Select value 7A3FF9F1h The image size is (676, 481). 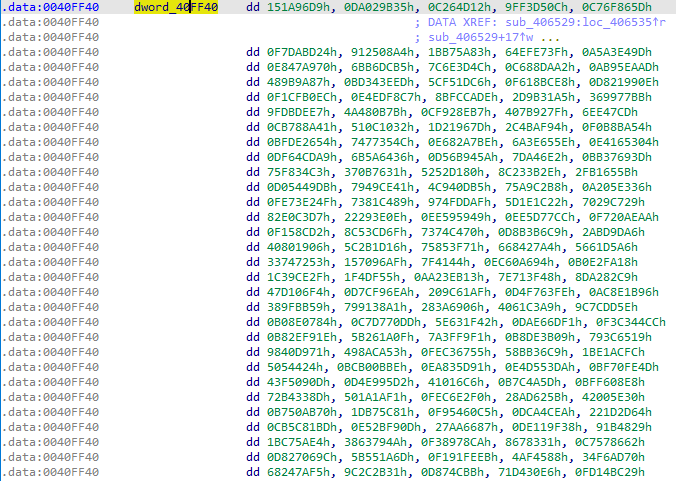(x=460, y=337)
